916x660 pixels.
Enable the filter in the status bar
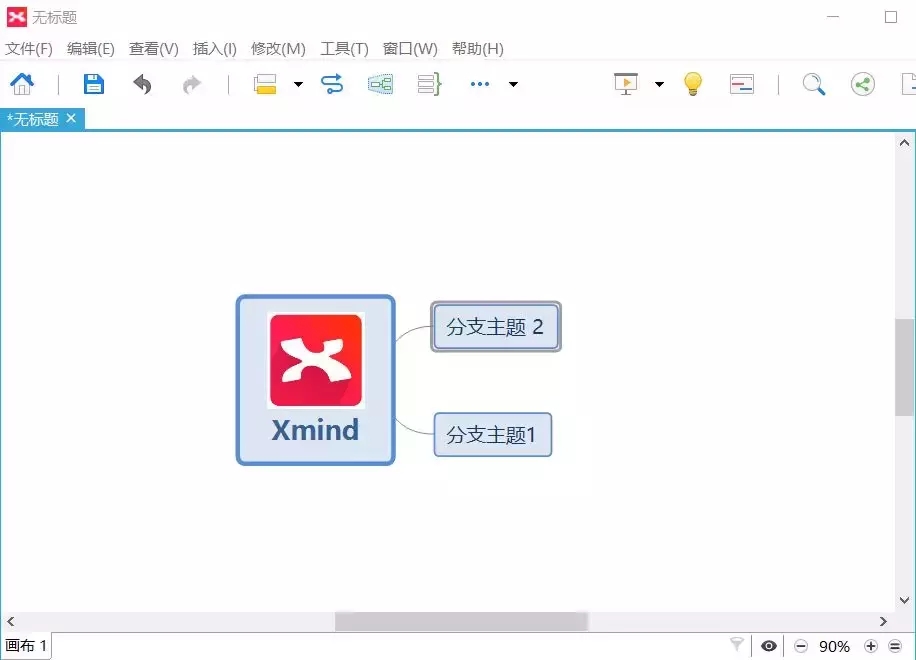point(737,646)
